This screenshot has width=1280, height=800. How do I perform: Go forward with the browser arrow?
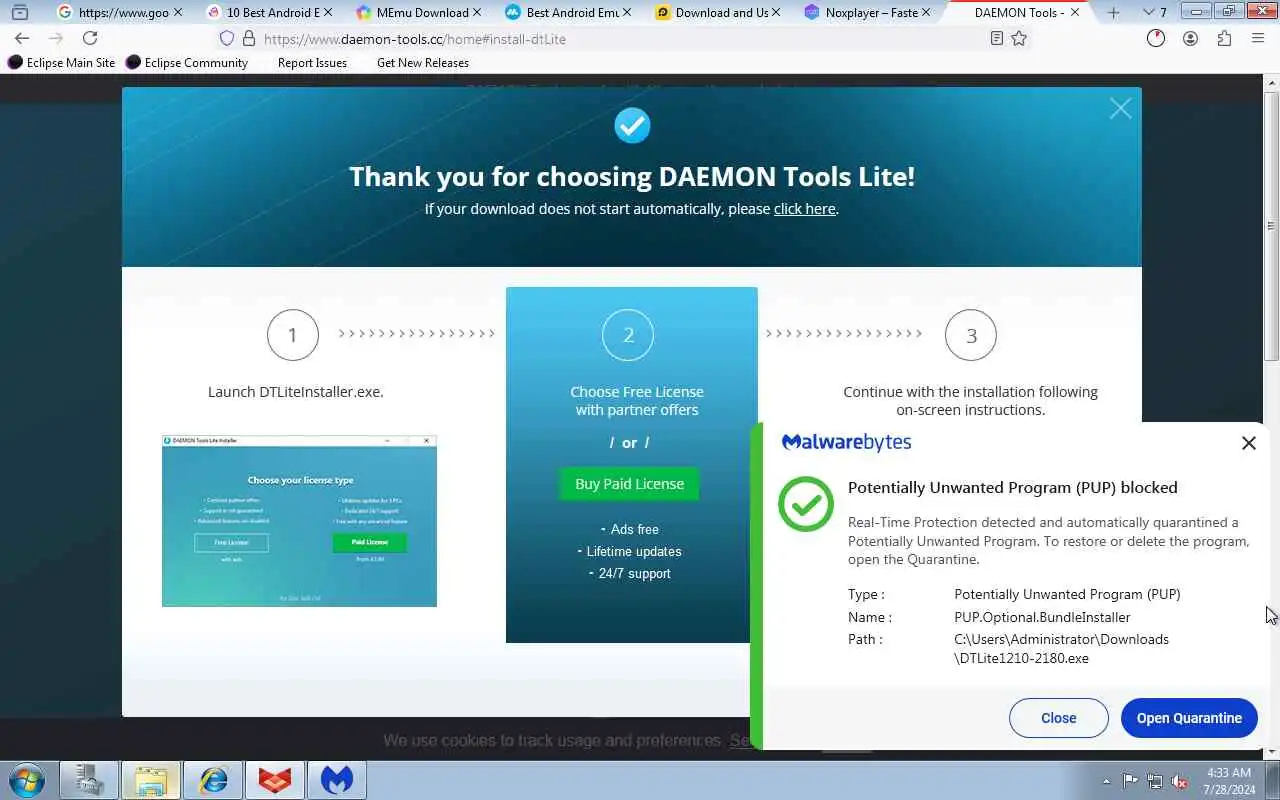(x=56, y=38)
